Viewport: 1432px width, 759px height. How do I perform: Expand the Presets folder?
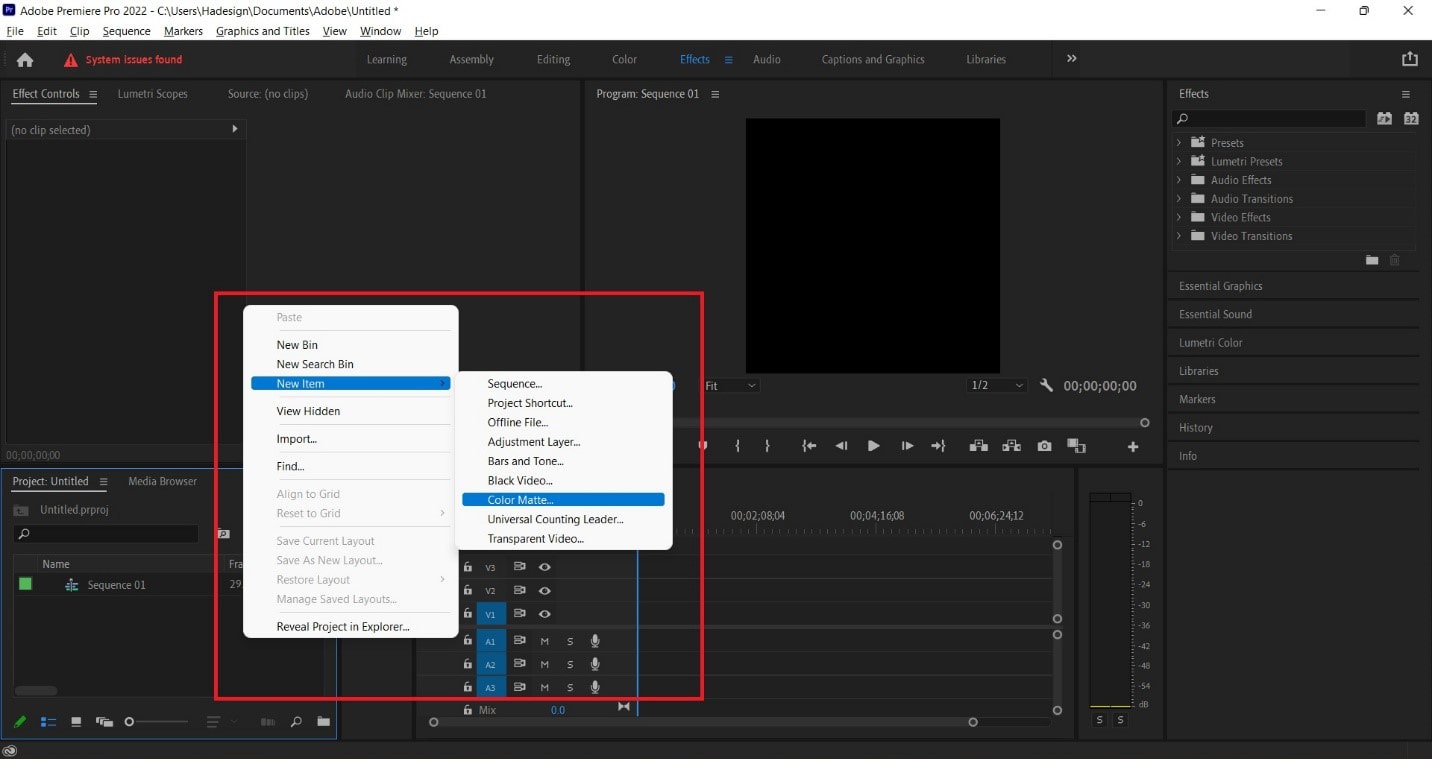pyautogui.click(x=1179, y=143)
